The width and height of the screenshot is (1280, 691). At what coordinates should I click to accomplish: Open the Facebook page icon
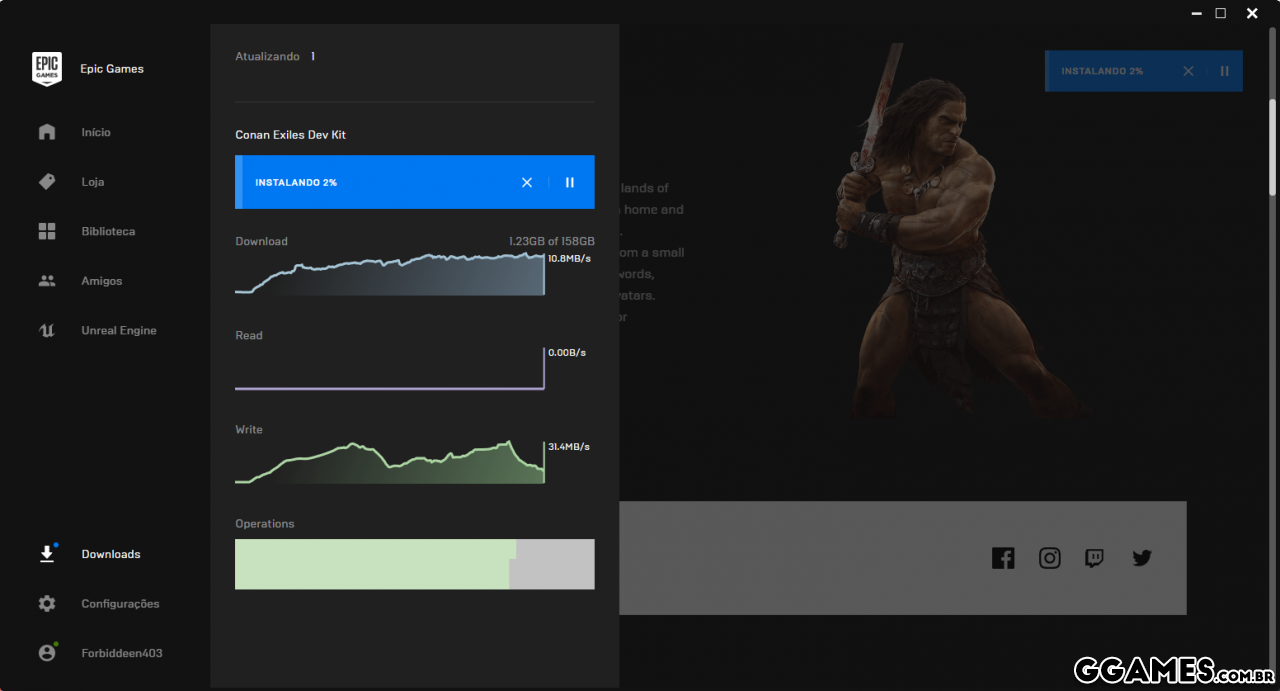1003,558
